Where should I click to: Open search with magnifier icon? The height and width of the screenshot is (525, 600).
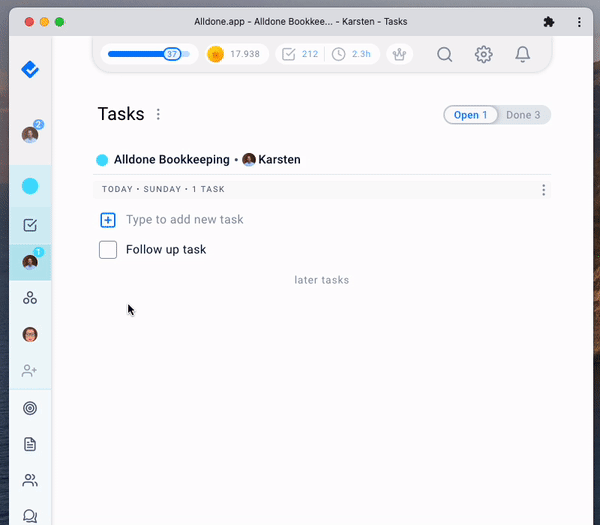tap(445, 54)
